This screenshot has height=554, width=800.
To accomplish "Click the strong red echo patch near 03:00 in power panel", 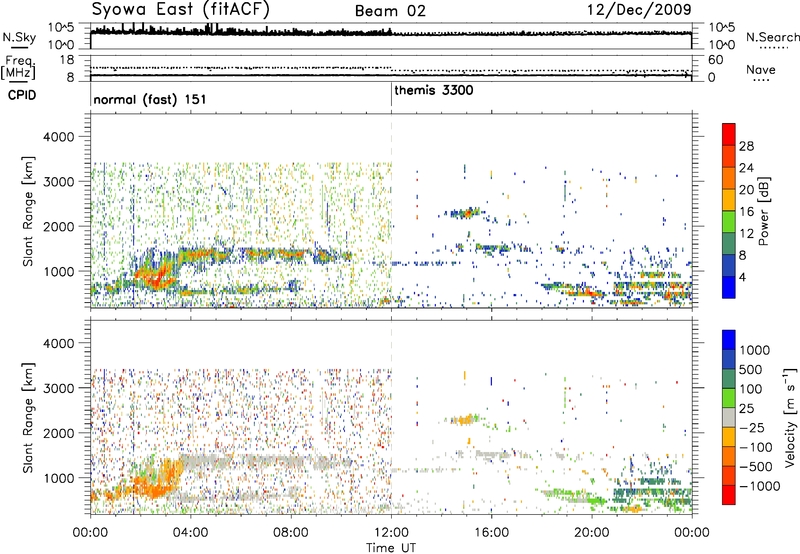I will tap(157, 276).
